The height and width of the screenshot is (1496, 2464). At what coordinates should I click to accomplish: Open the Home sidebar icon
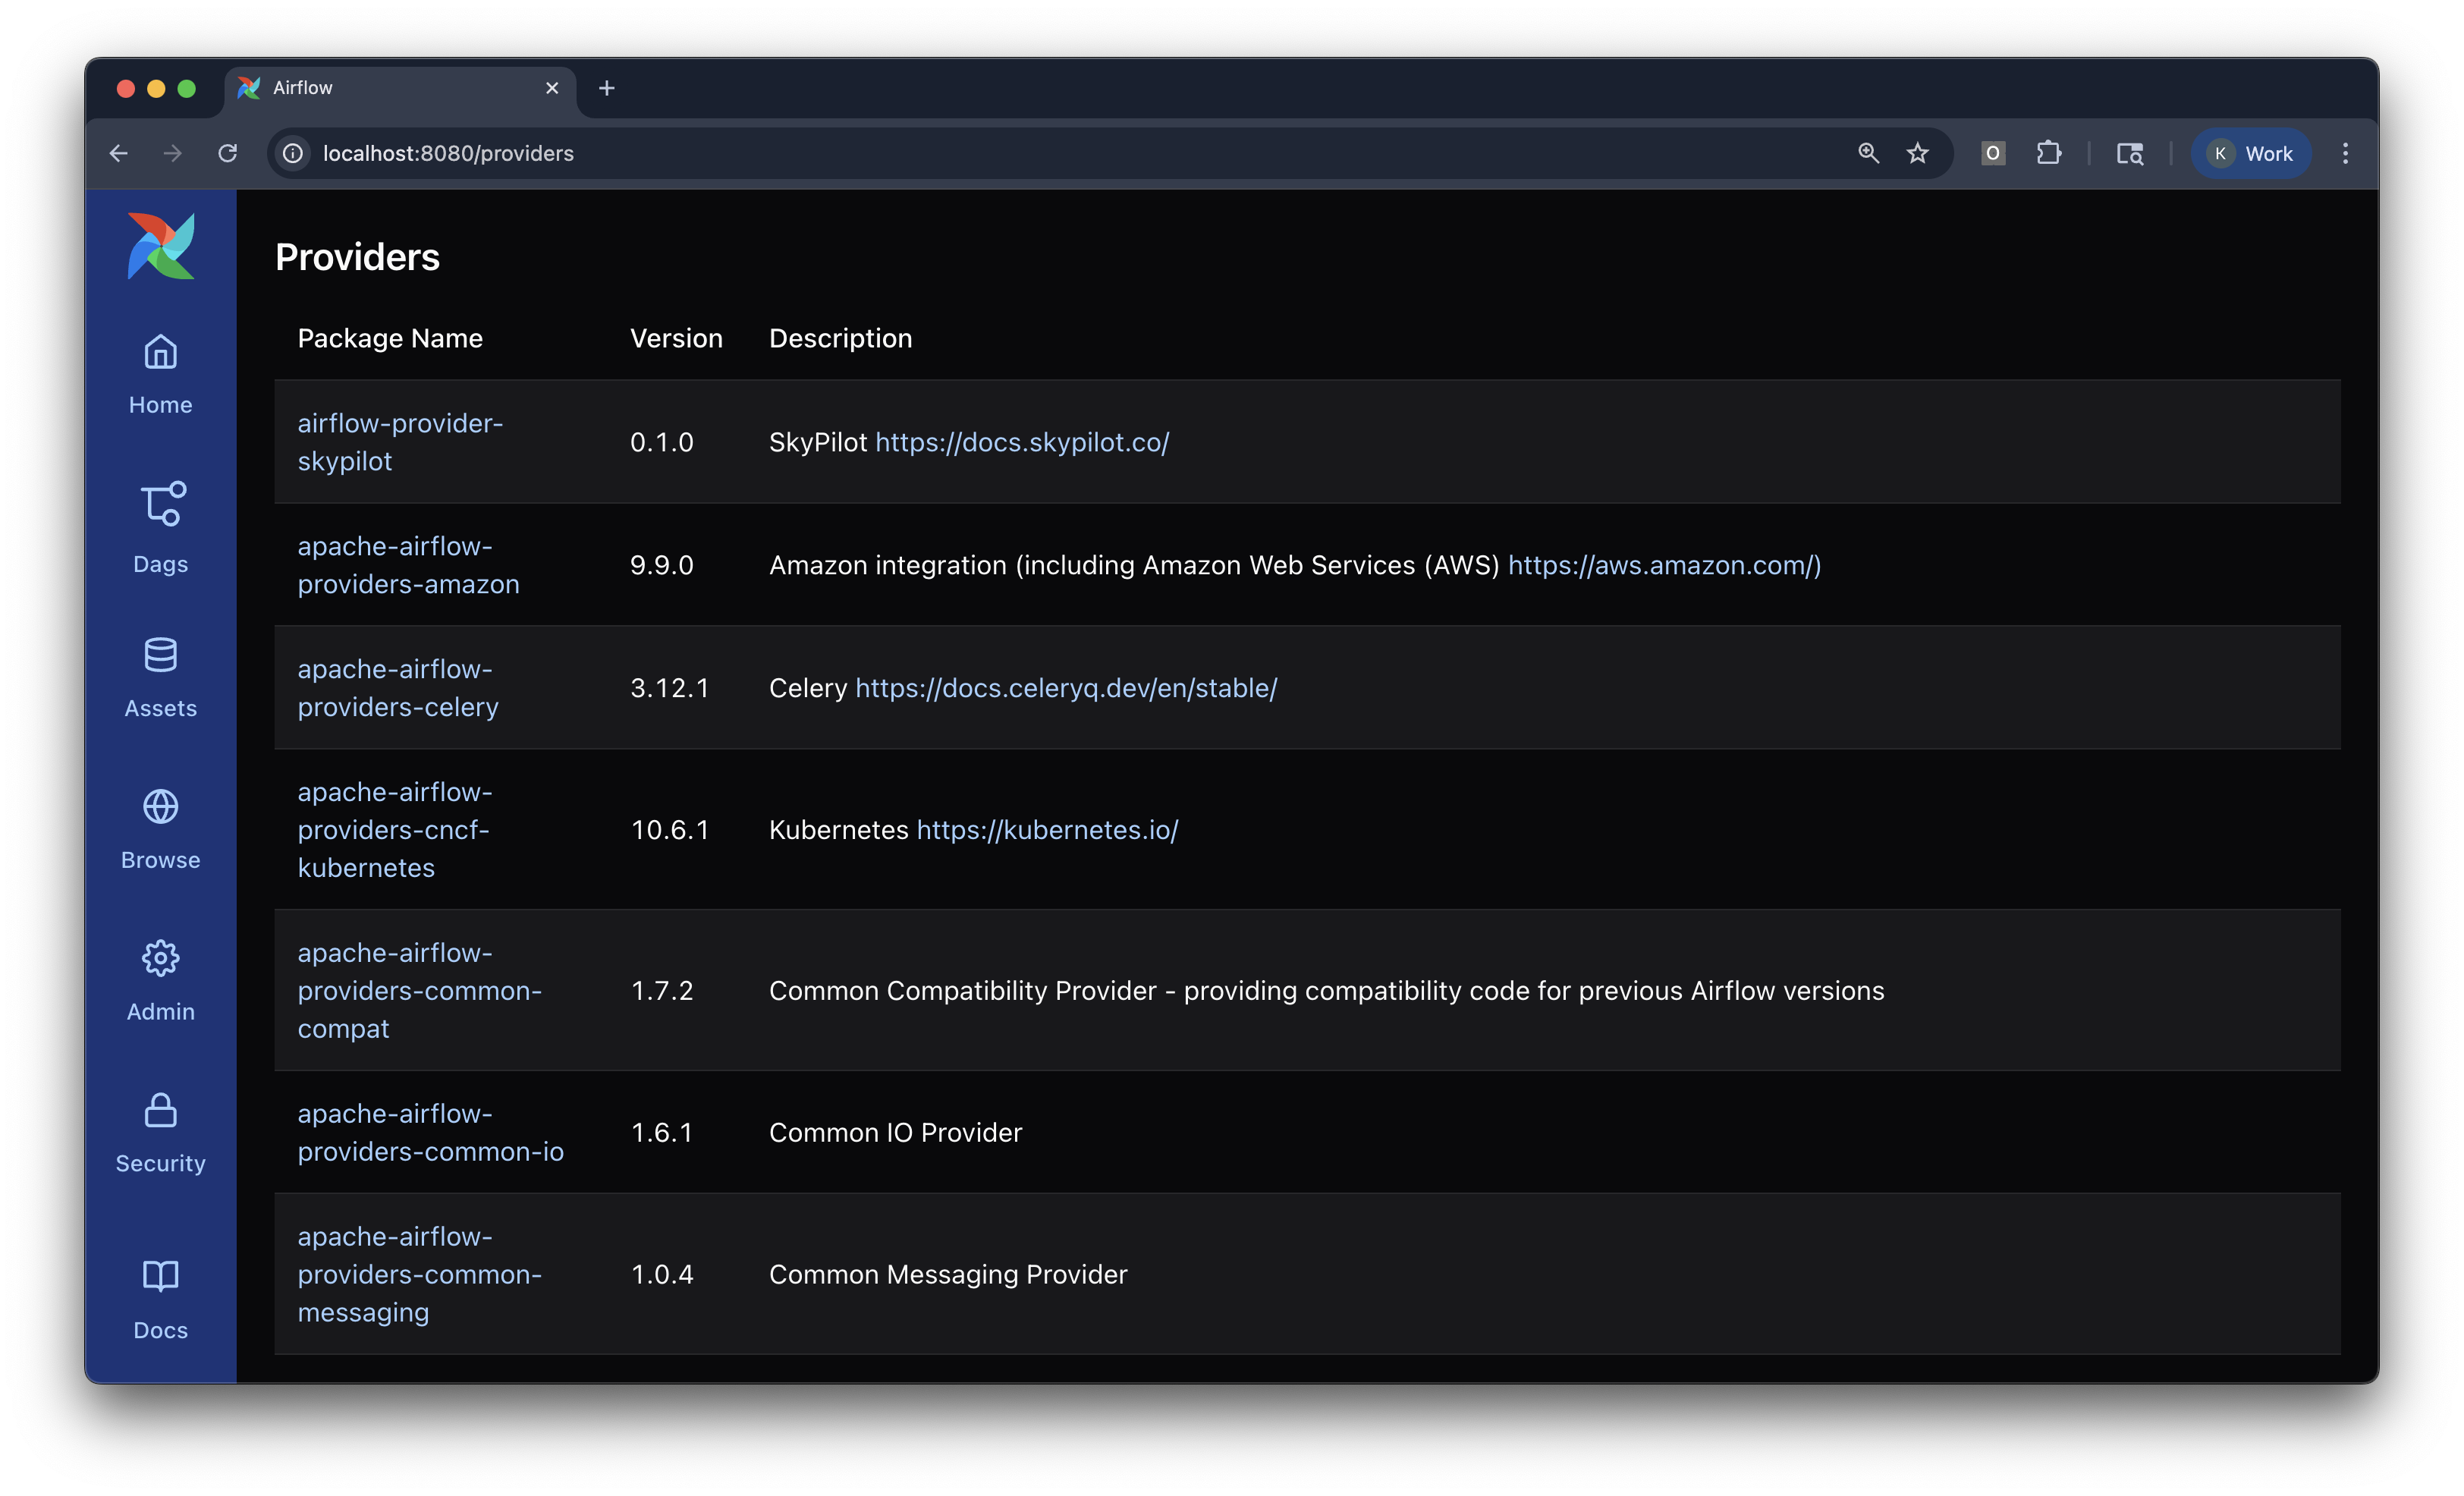coord(160,374)
